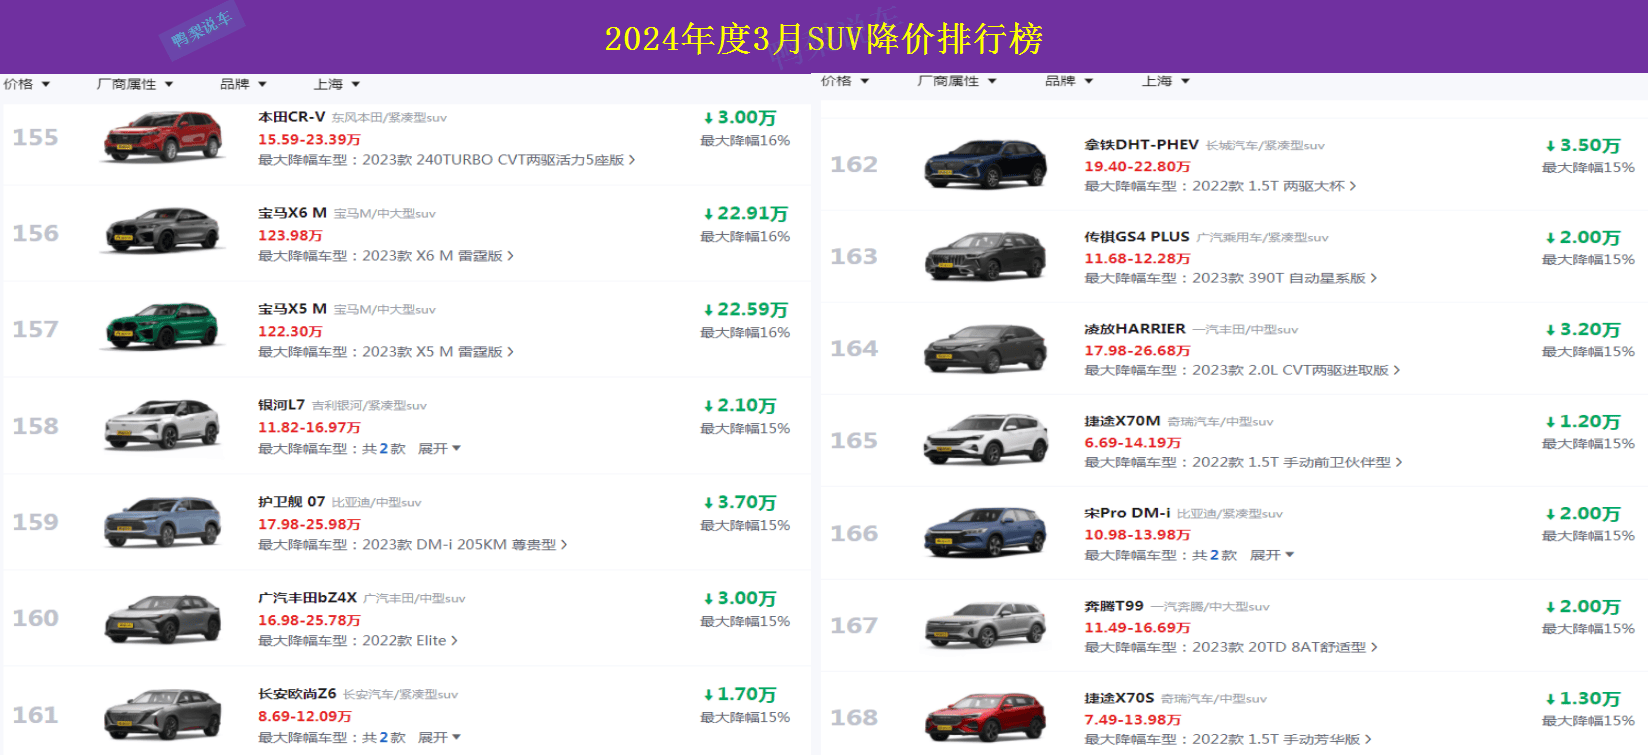Screen dimensions: 1648x755
Task: Open the 宝马X5 M model title
Action: point(292,309)
